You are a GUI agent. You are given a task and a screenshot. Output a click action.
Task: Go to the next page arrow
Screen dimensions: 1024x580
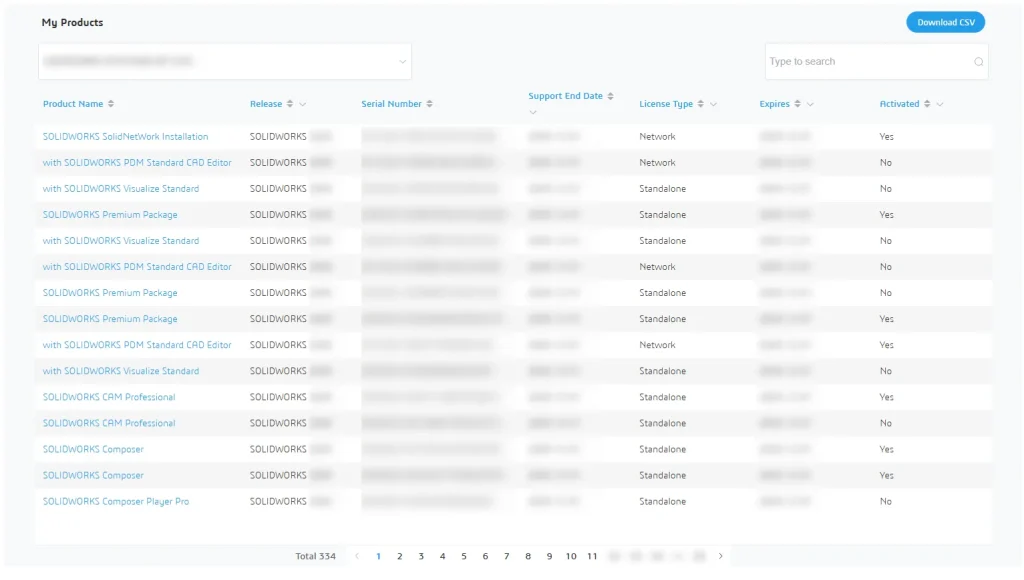pyautogui.click(x=721, y=556)
